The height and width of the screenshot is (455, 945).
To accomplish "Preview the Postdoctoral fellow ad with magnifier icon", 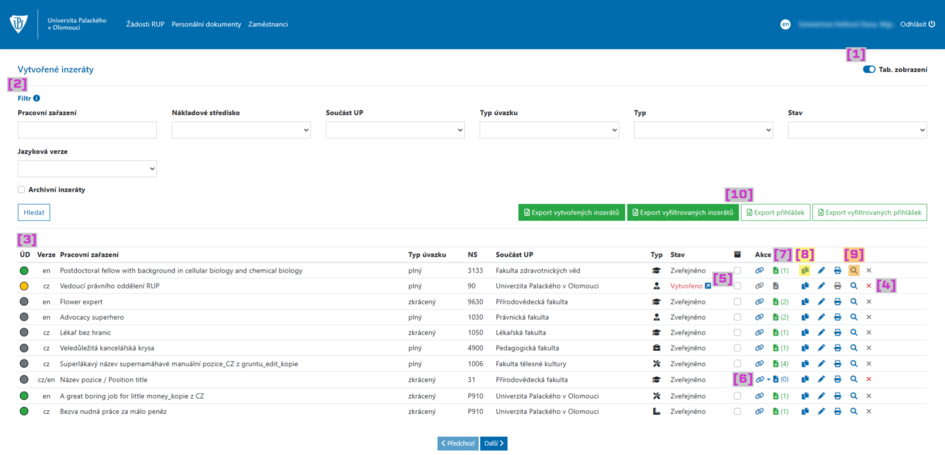I will [x=853, y=271].
